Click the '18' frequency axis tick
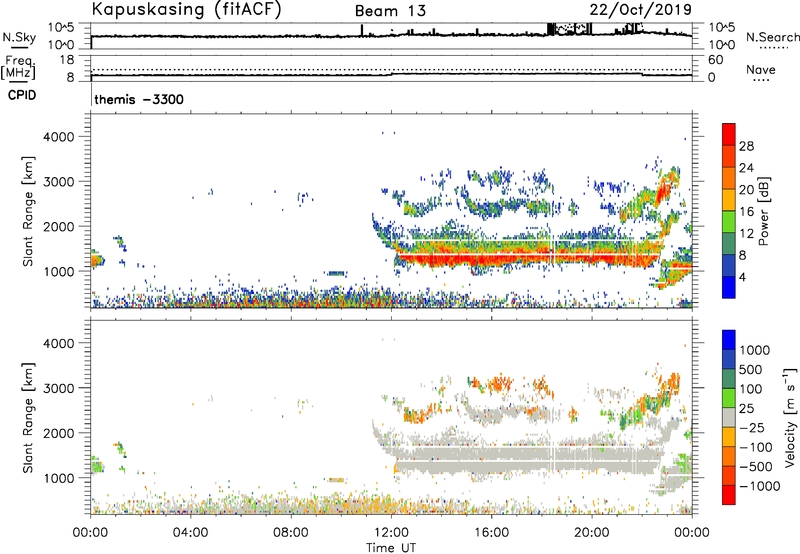Screen dimensions: 800x554 click(67, 60)
